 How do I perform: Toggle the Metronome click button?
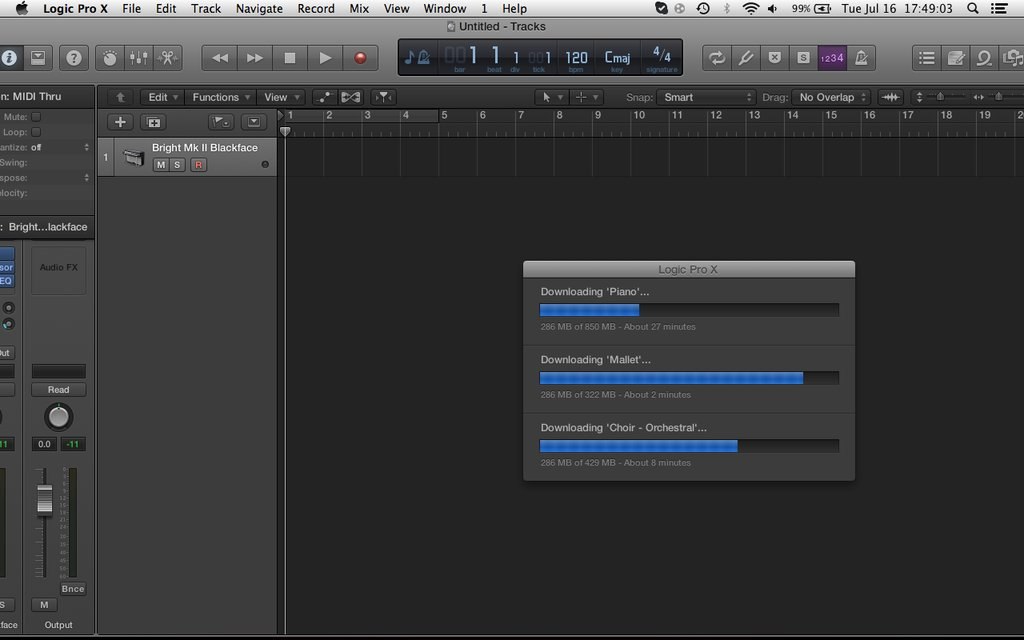point(861,58)
